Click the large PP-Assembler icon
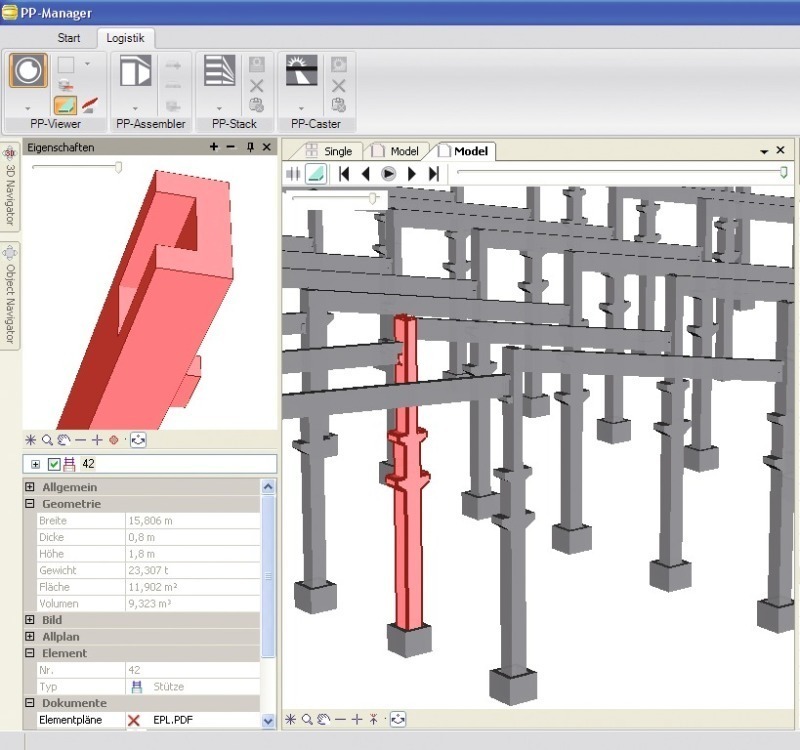This screenshot has width=800, height=750. [135, 70]
